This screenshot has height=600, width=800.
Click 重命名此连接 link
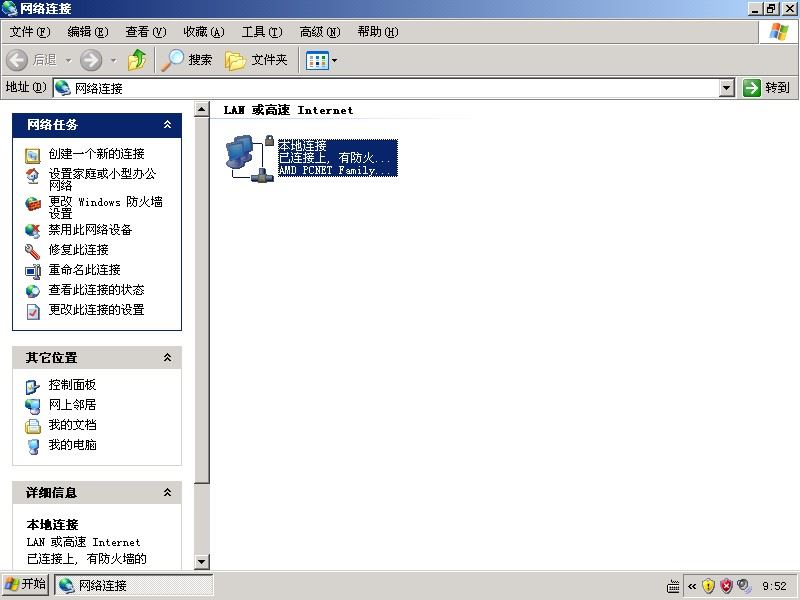85,269
